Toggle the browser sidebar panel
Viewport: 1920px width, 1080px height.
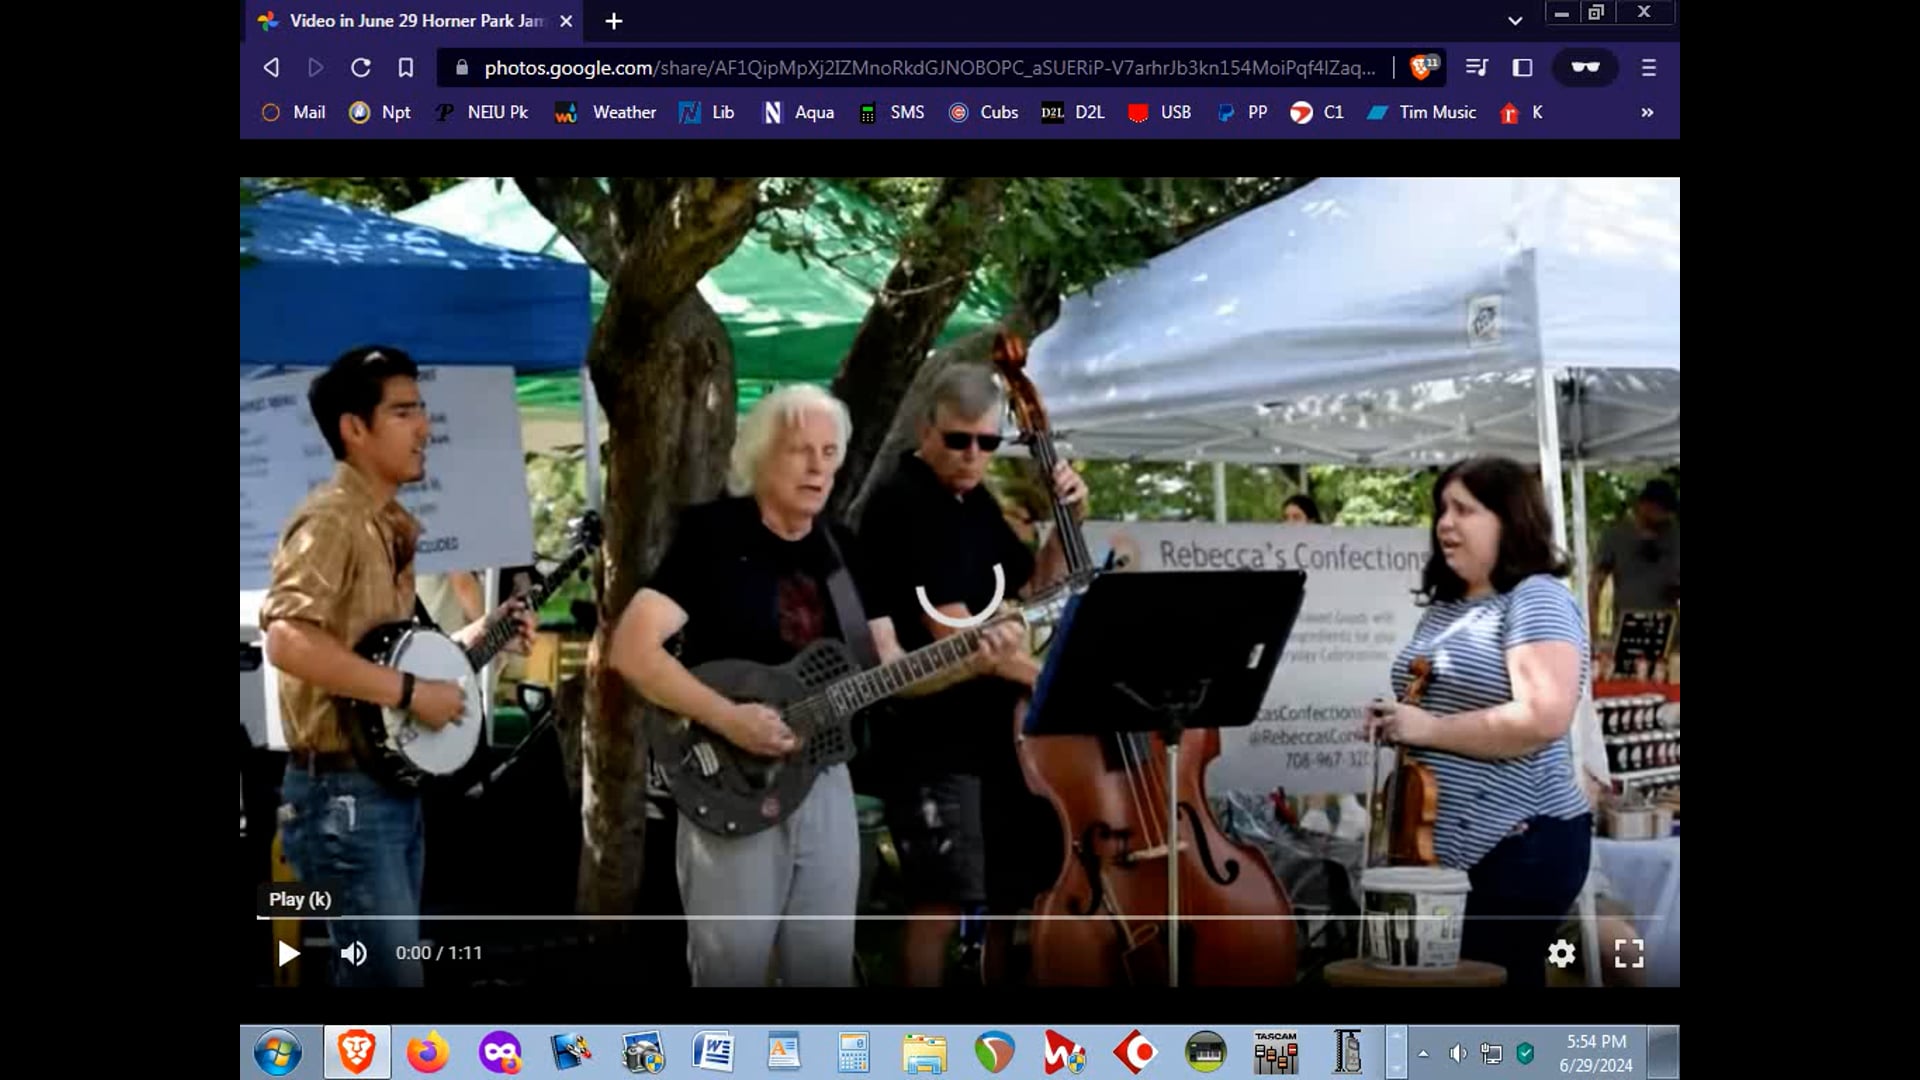click(x=1522, y=67)
